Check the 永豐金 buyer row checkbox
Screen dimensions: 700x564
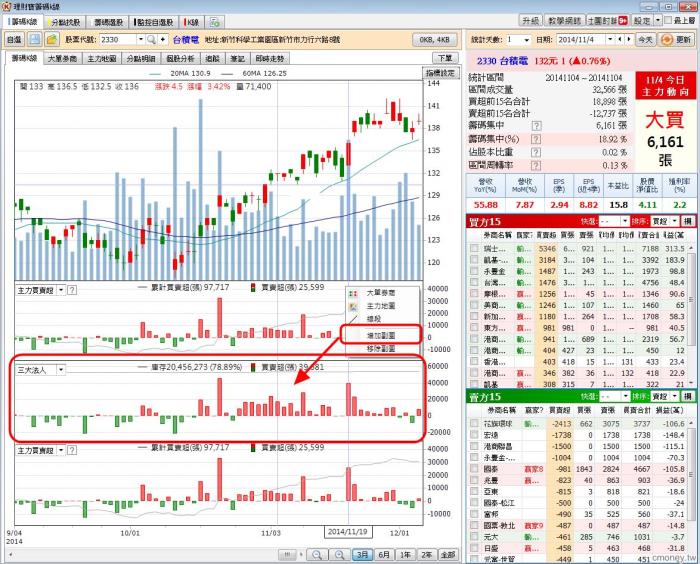coord(474,271)
